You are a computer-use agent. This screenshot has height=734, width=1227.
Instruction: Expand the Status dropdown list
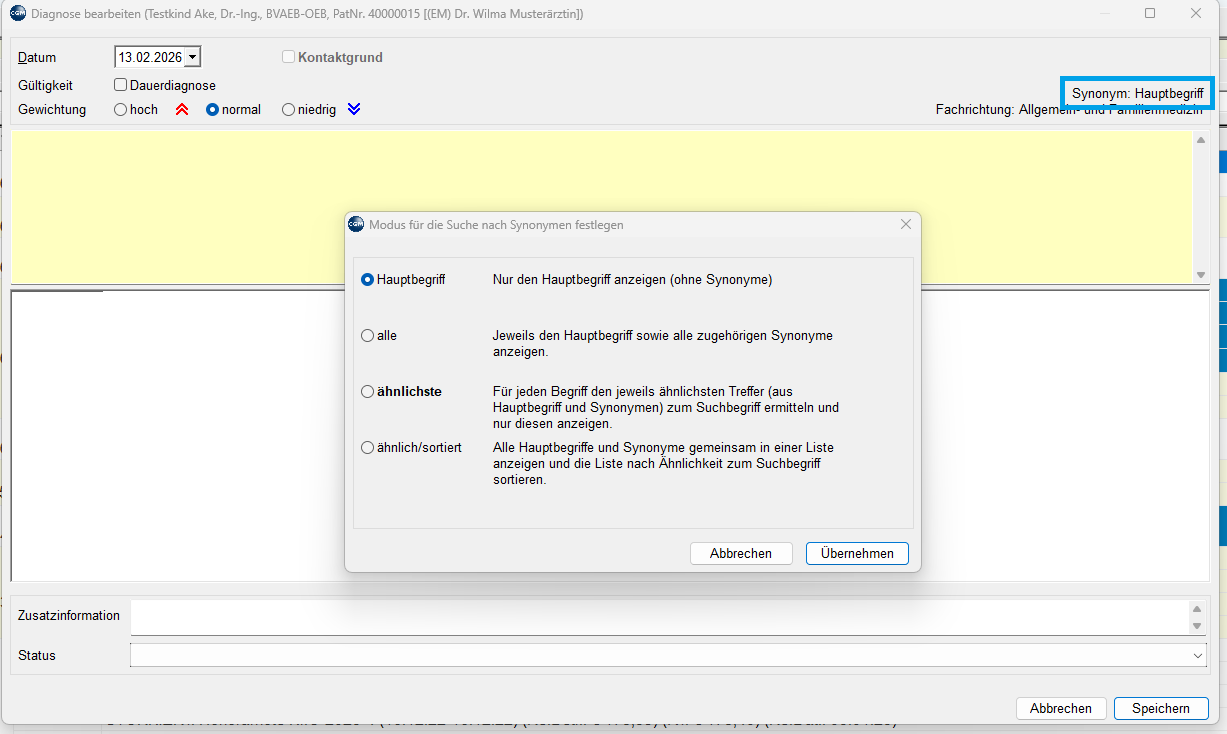[1198, 656]
